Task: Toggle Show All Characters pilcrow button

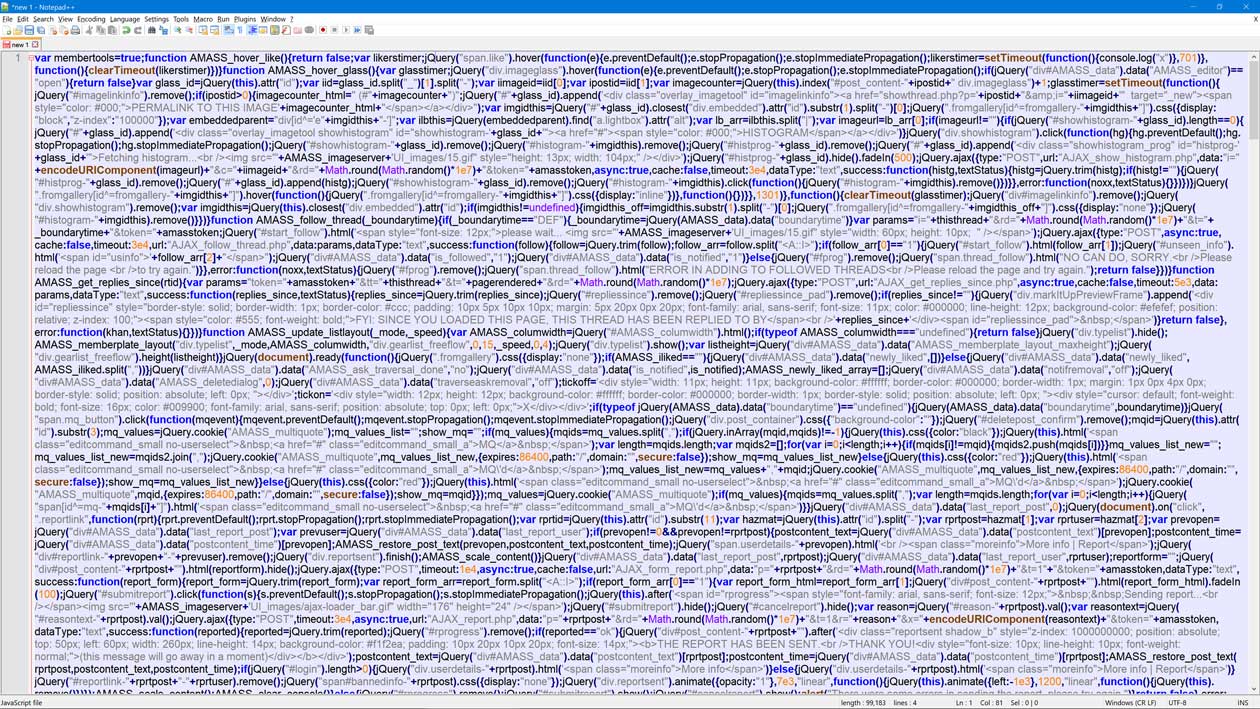Action: click(x=240, y=30)
